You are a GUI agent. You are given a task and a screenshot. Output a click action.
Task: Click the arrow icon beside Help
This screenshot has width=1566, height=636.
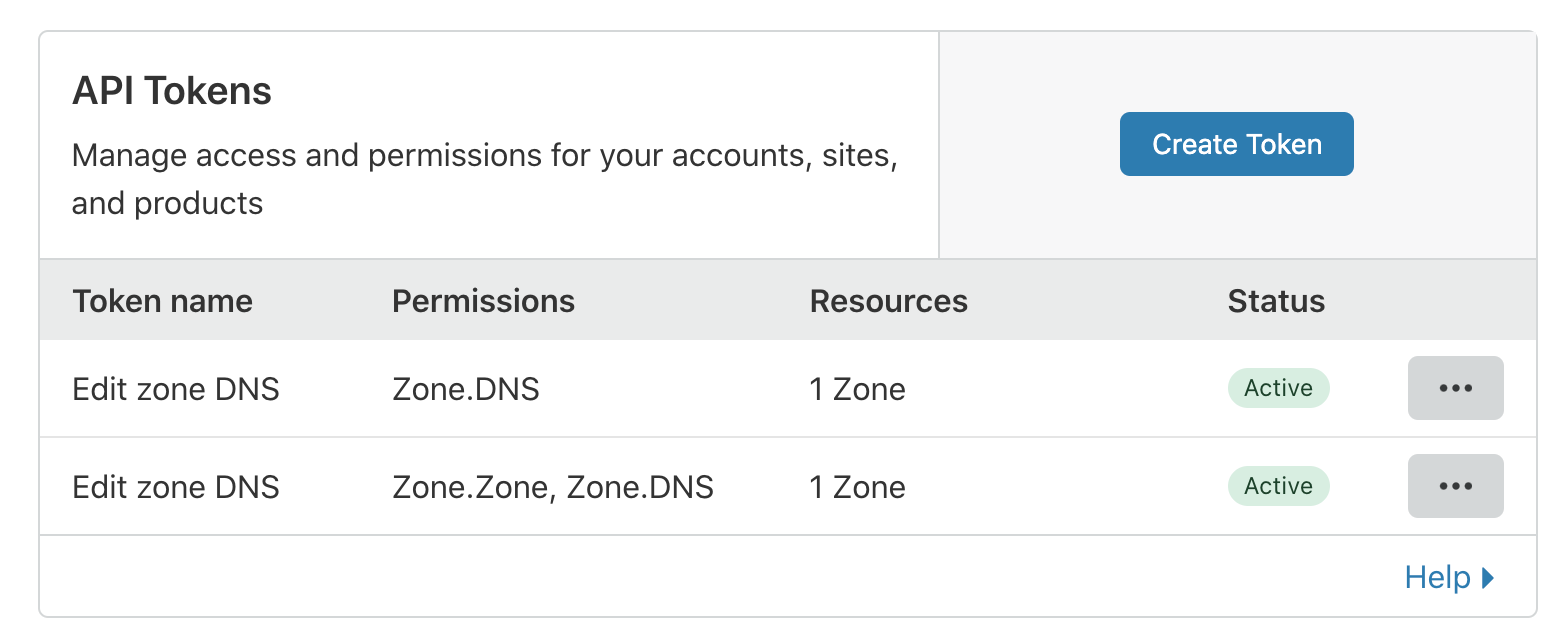[x=1488, y=577]
